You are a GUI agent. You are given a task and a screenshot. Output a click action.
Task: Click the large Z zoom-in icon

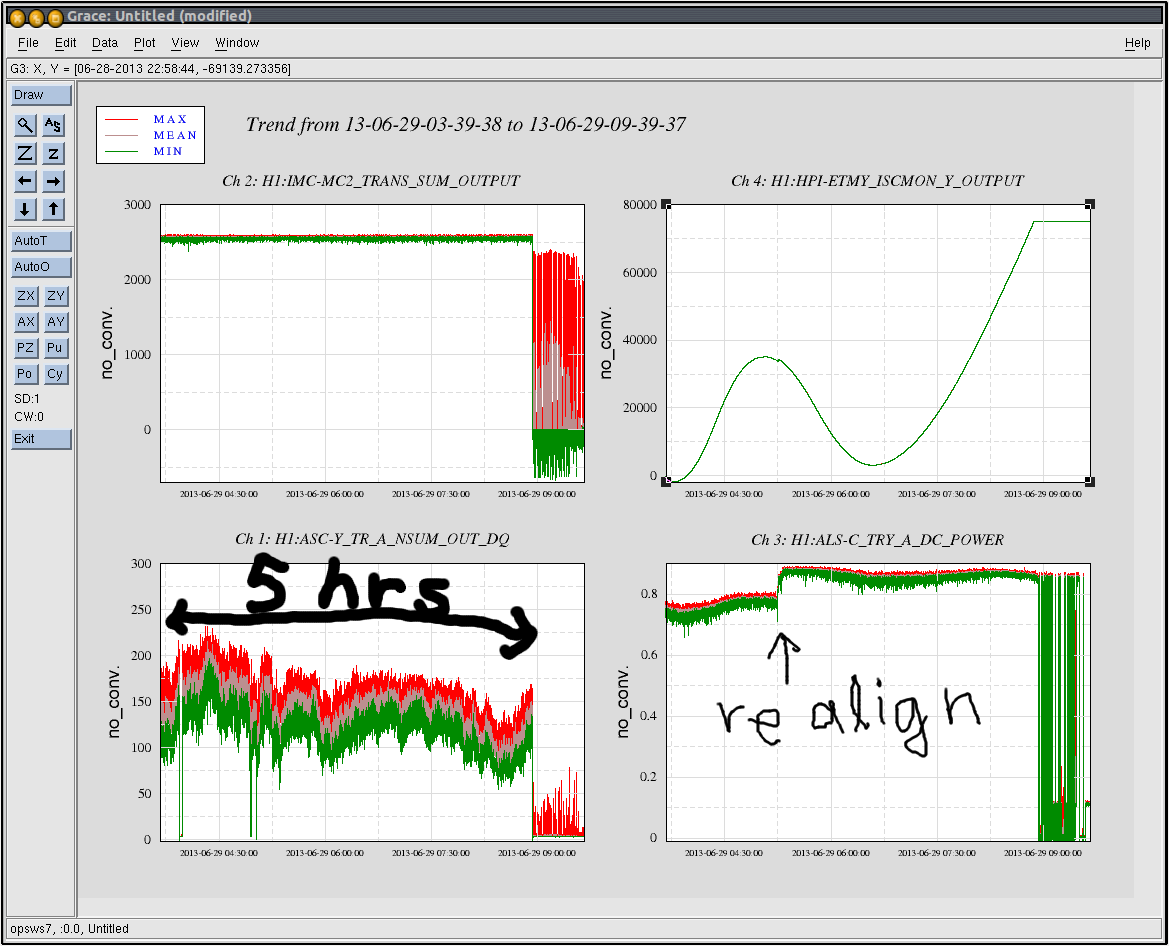pos(26,153)
